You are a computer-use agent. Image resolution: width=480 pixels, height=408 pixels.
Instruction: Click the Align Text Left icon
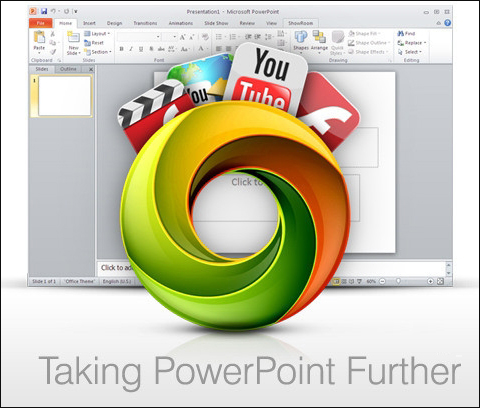(219, 49)
